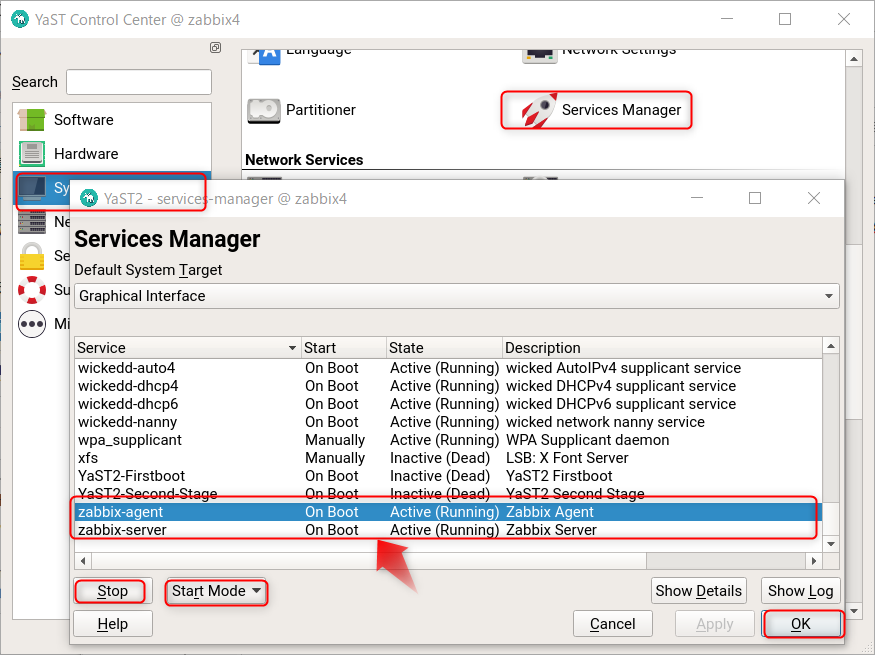Viewport: 875px width, 655px height.
Task: Select the YaST2-Second-Stage service row
Action: tap(449, 494)
